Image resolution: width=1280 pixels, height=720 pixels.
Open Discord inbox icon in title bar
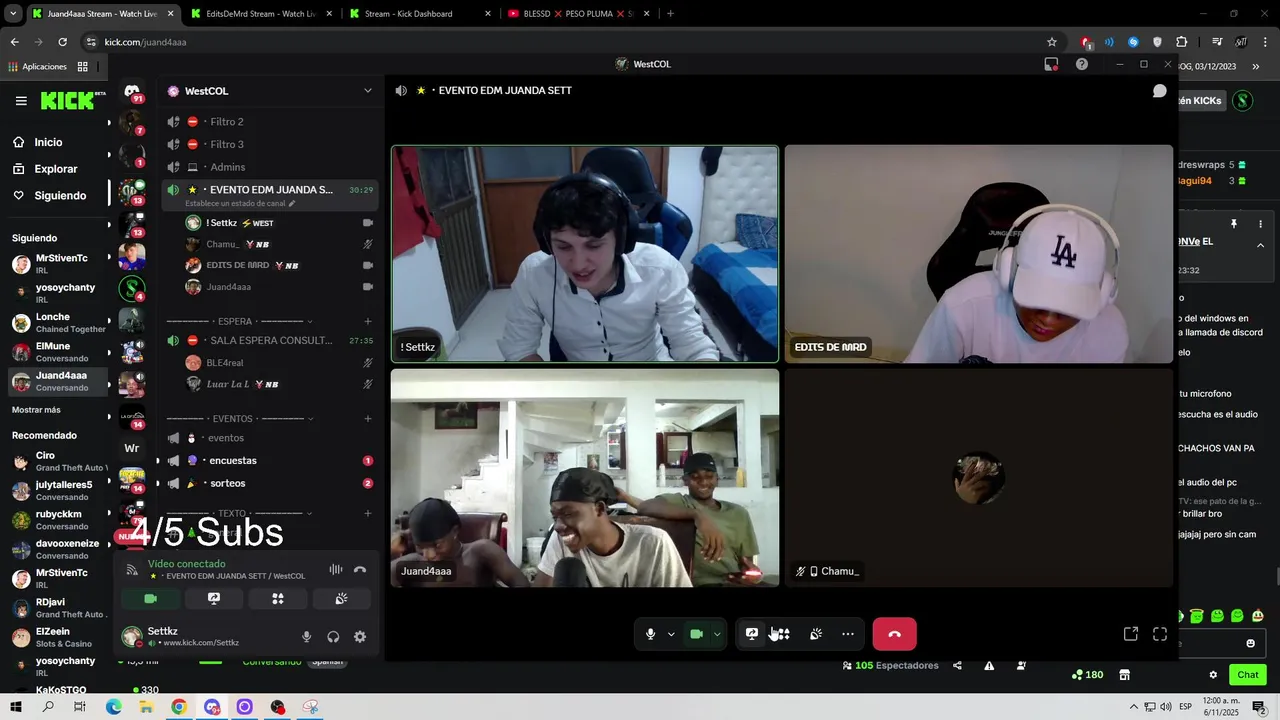(1051, 64)
